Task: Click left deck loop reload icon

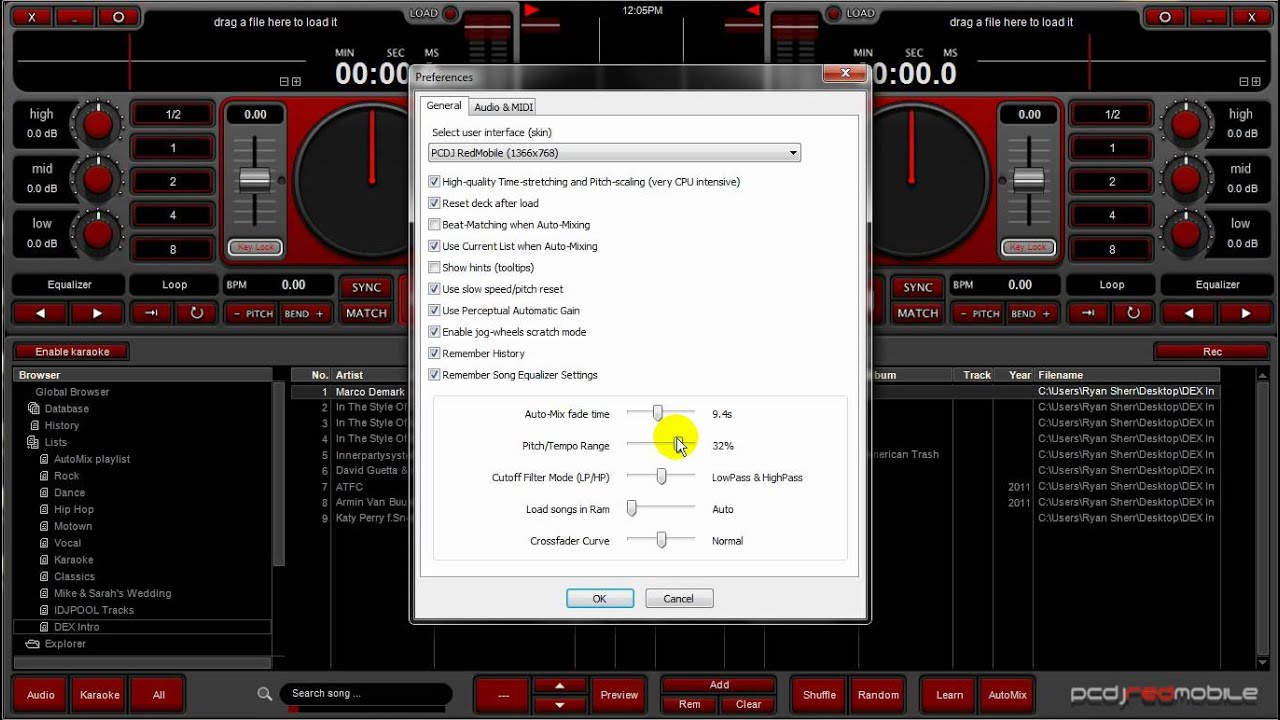Action: tap(197, 313)
